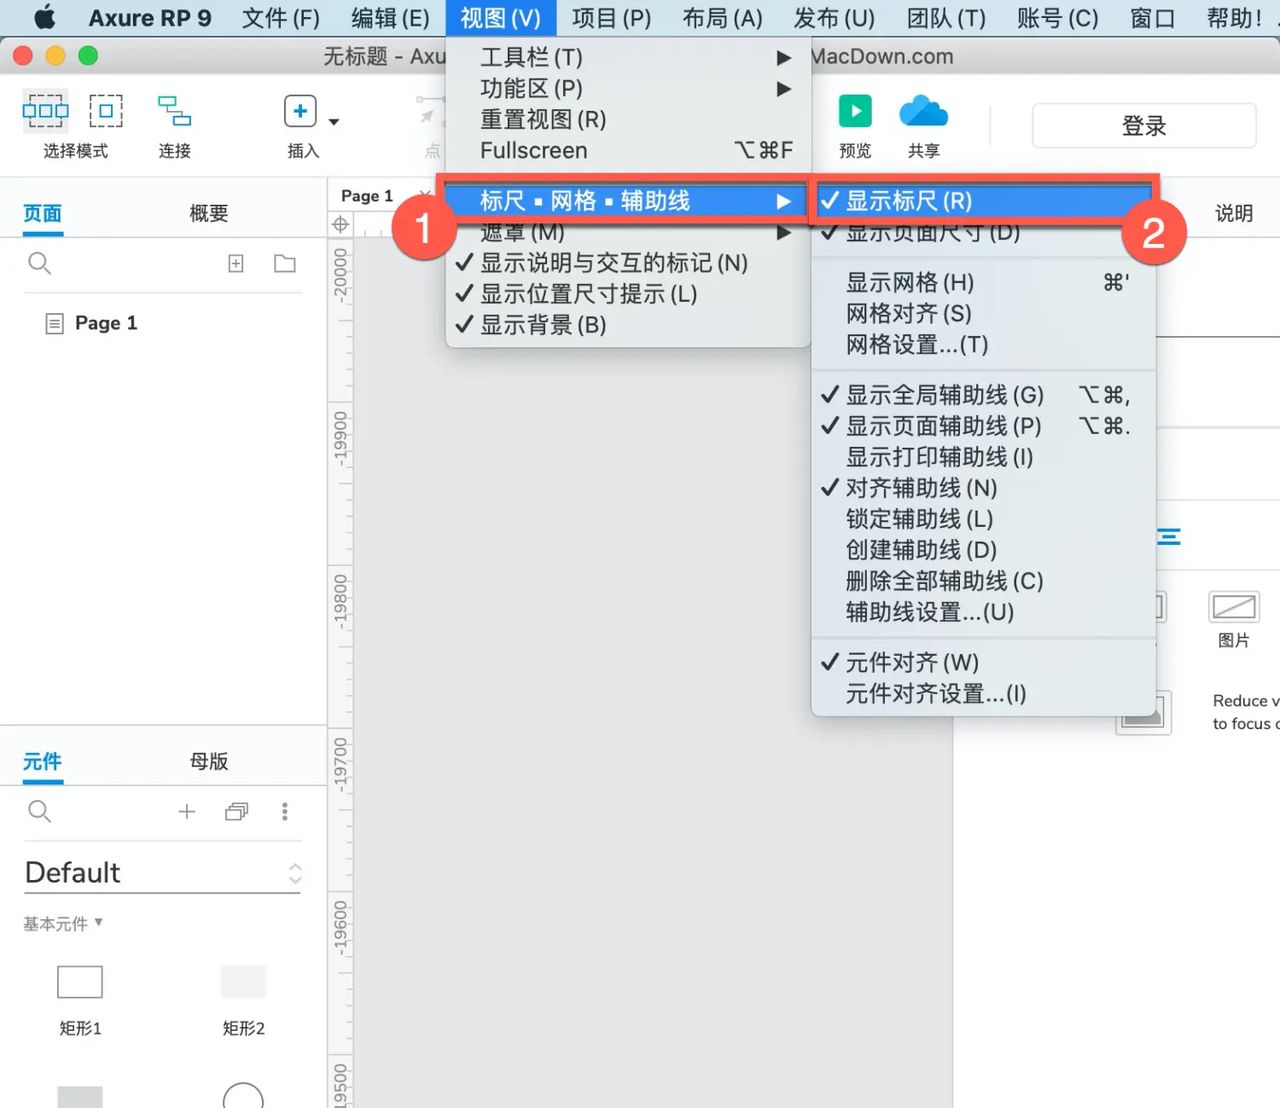Image resolution: width=1280 pixels, height=1108 pixels.
Task: Open the 基本元件 category dropdown
Action: (63, 923)
